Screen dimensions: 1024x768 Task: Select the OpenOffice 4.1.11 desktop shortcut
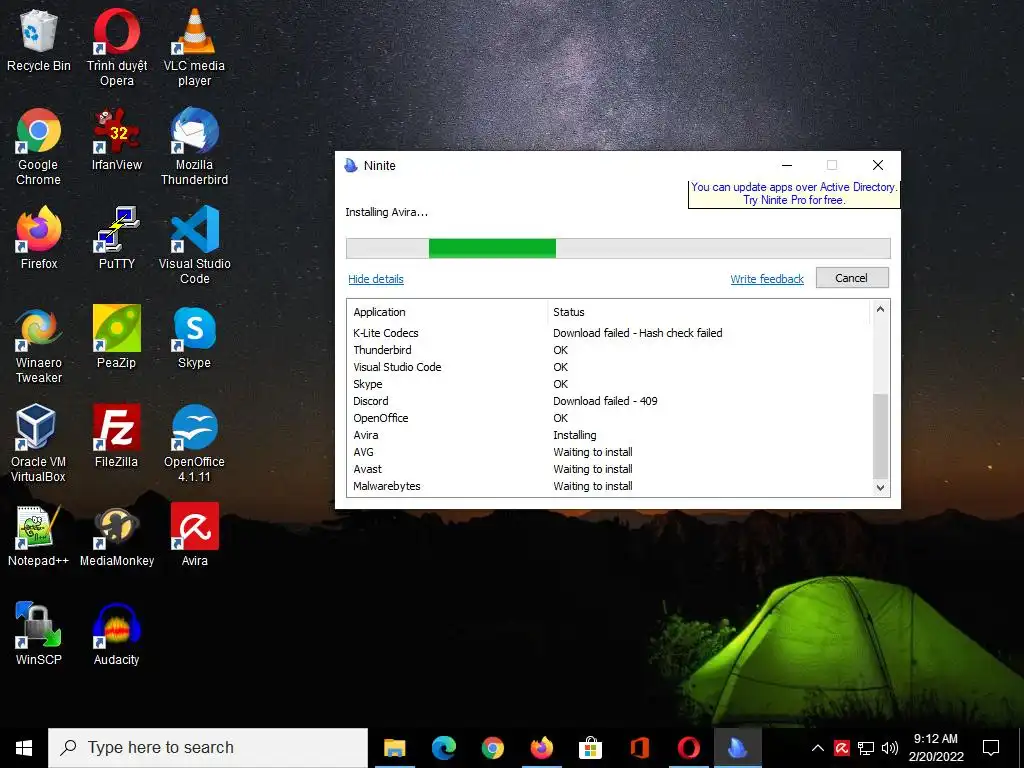194,443
